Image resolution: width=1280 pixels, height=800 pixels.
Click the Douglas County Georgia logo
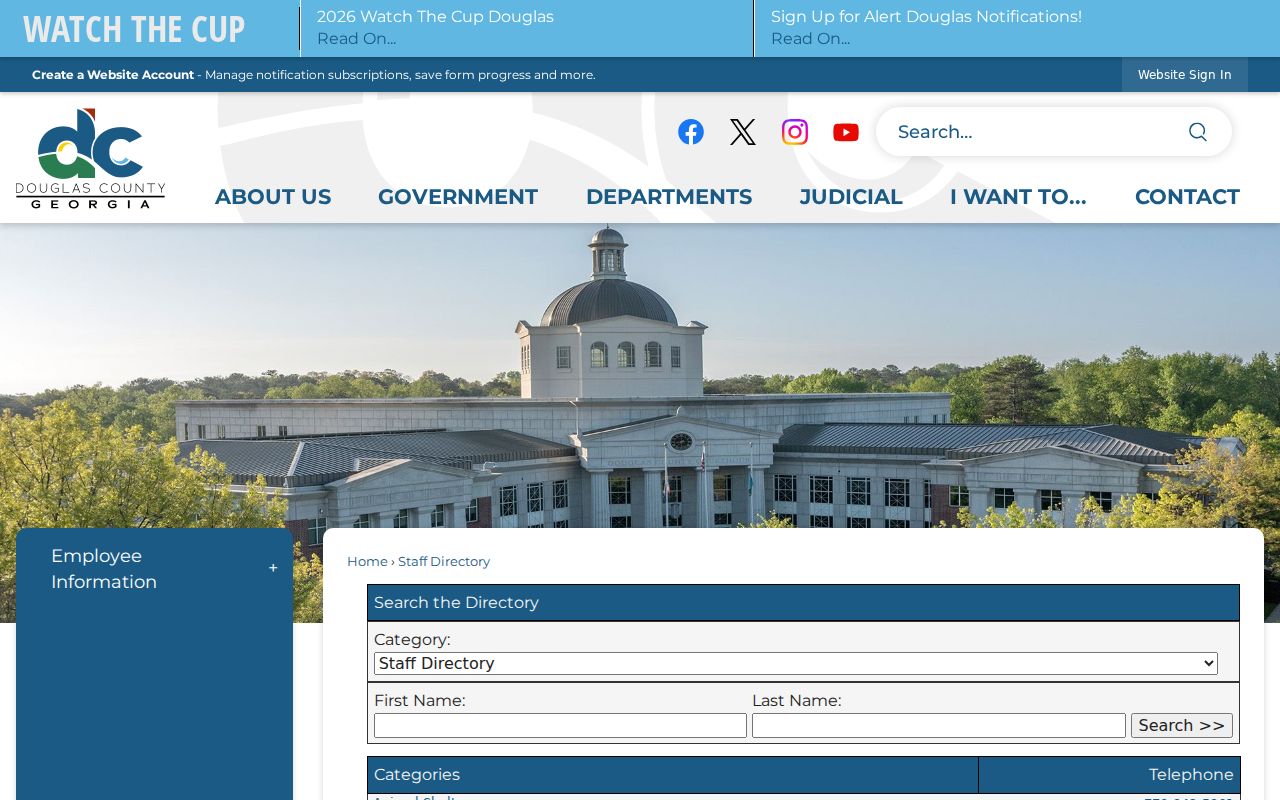[90, 158]
